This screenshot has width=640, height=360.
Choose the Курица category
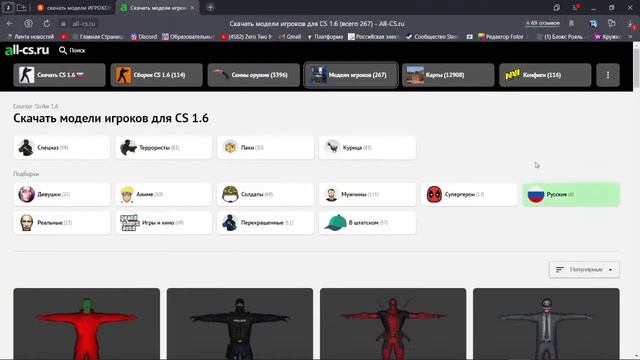click(x=367, y=147)
